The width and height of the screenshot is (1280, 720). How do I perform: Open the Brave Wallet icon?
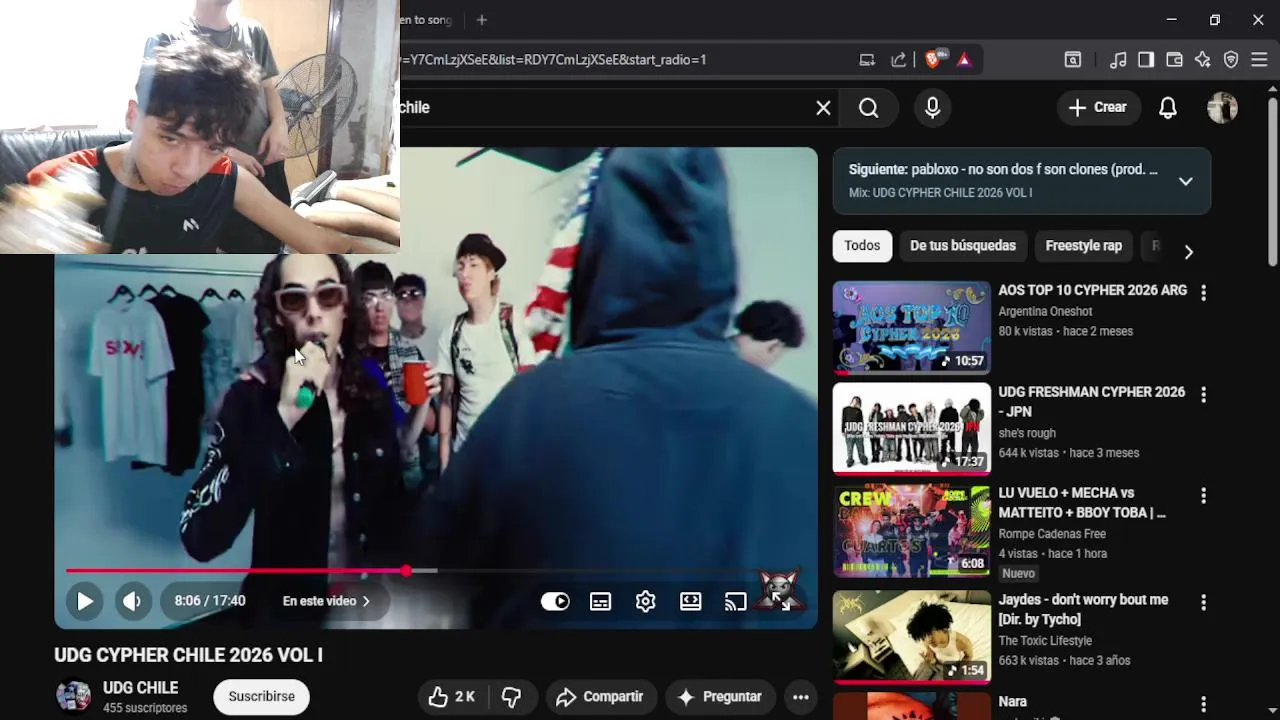pyautogui.click(x=1174, y=60)
